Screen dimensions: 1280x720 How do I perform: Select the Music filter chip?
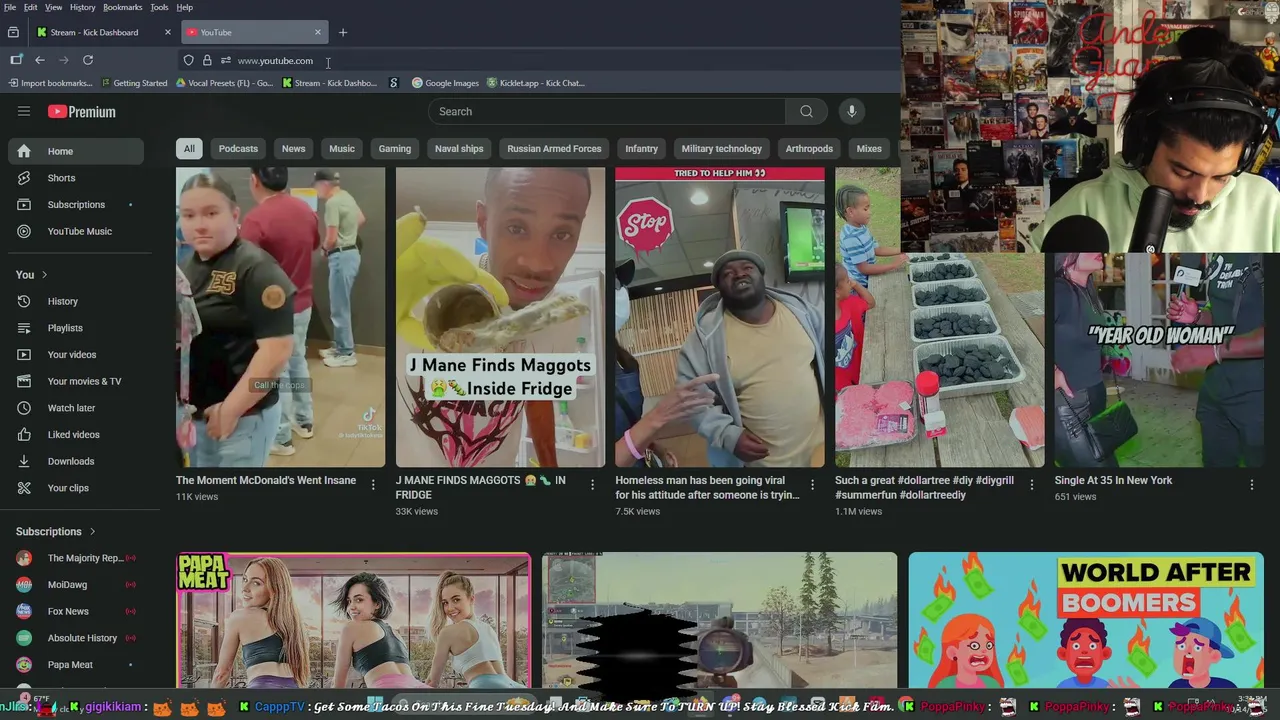tap(342, 149)
